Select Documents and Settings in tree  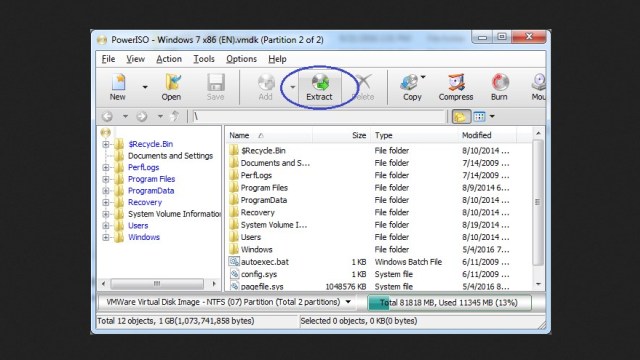[170, 156]
